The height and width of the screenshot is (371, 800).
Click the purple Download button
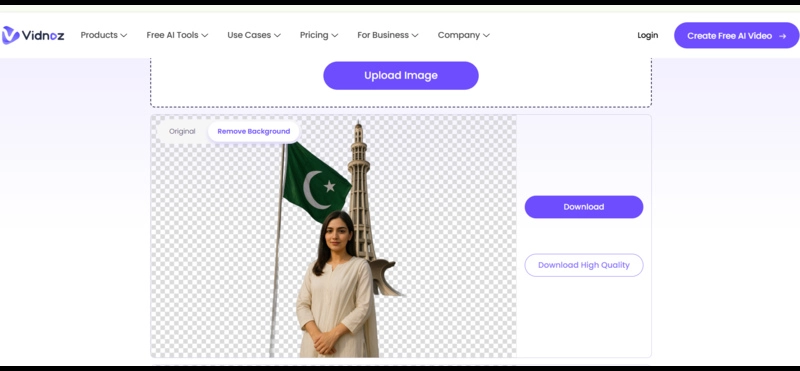coord(584,207)
